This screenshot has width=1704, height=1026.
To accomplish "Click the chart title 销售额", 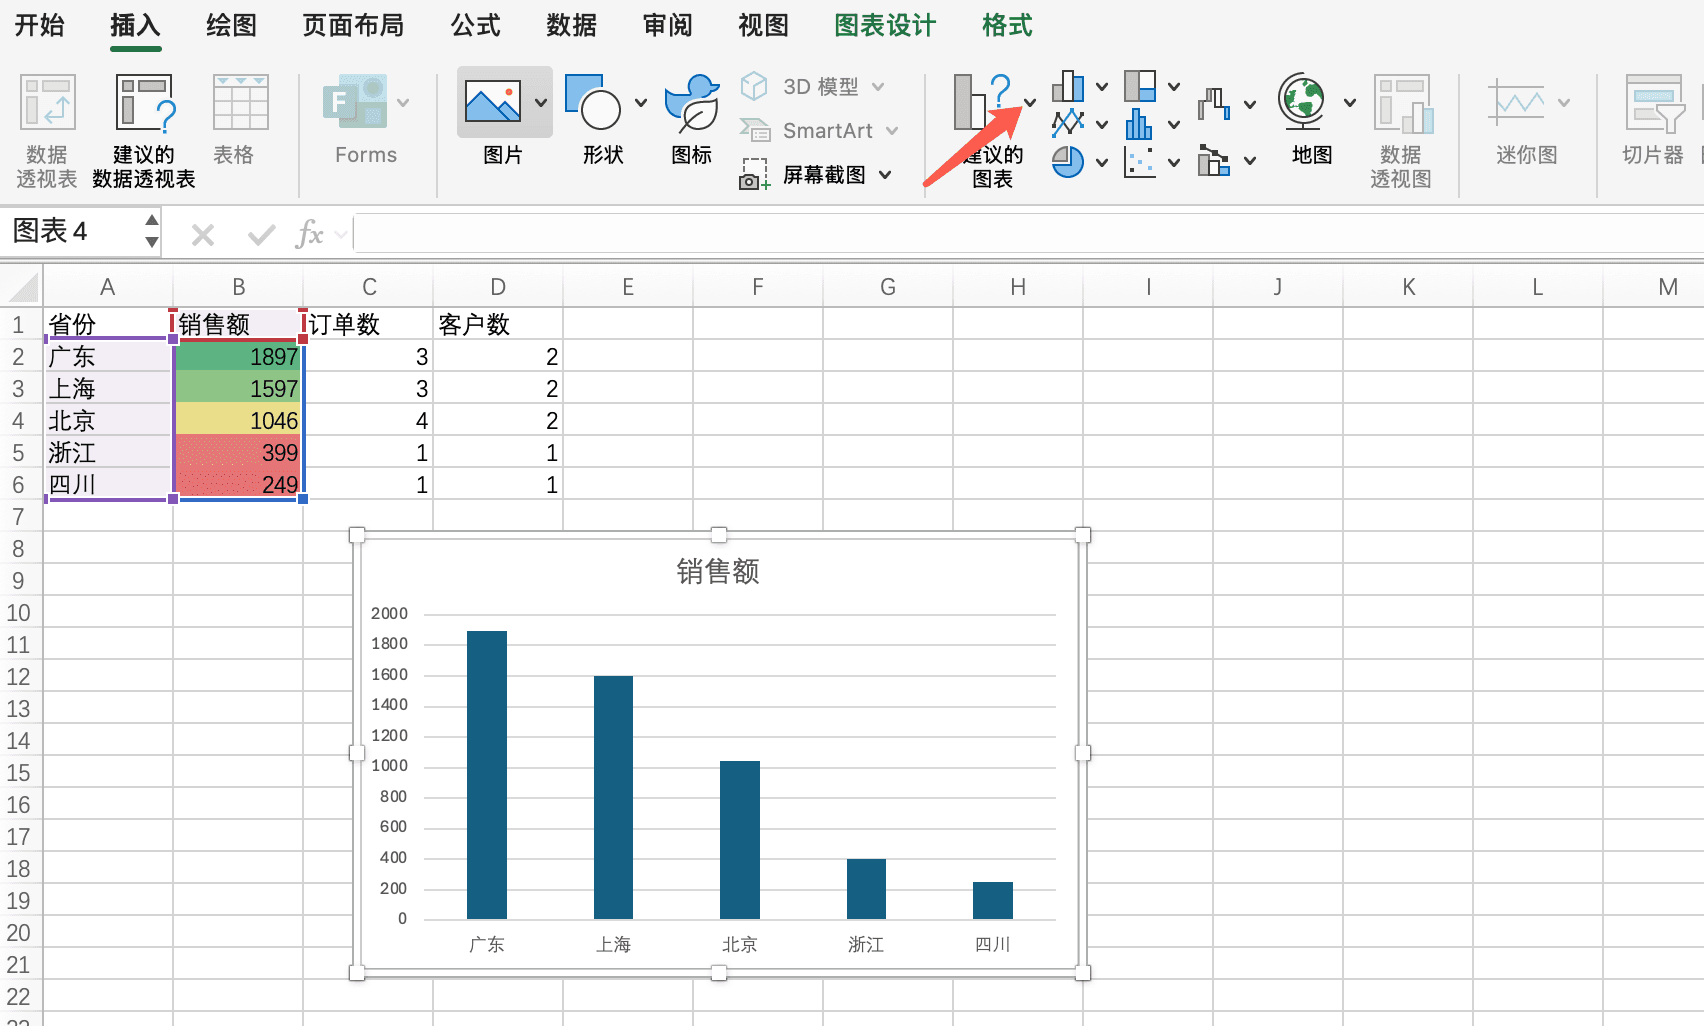I will point(718,571).
